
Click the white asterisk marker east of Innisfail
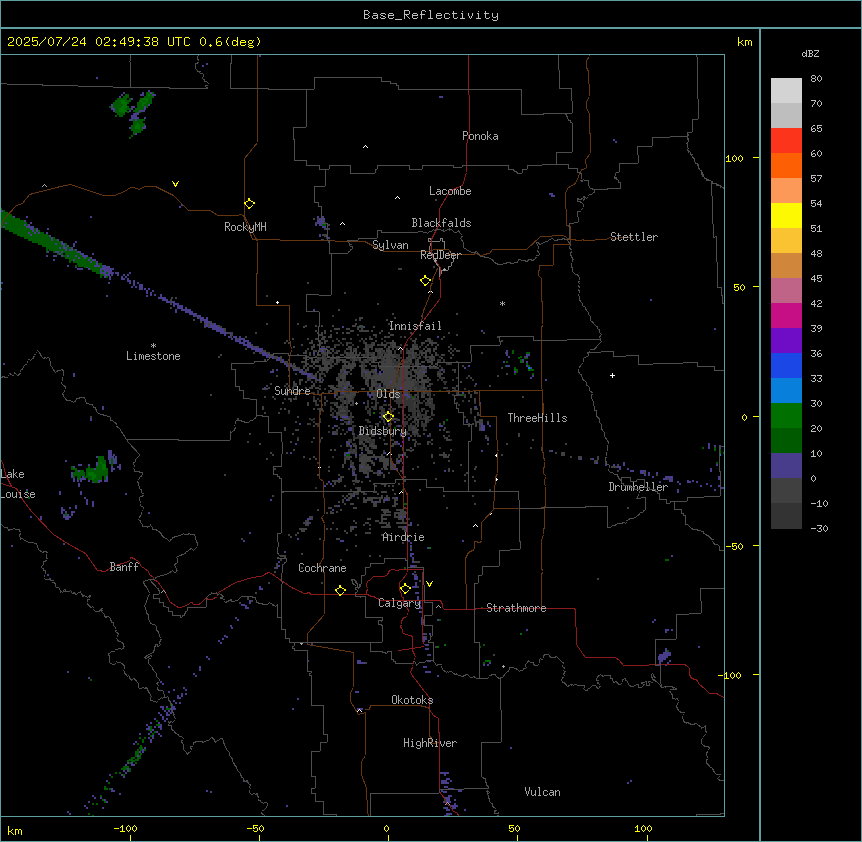502,303
